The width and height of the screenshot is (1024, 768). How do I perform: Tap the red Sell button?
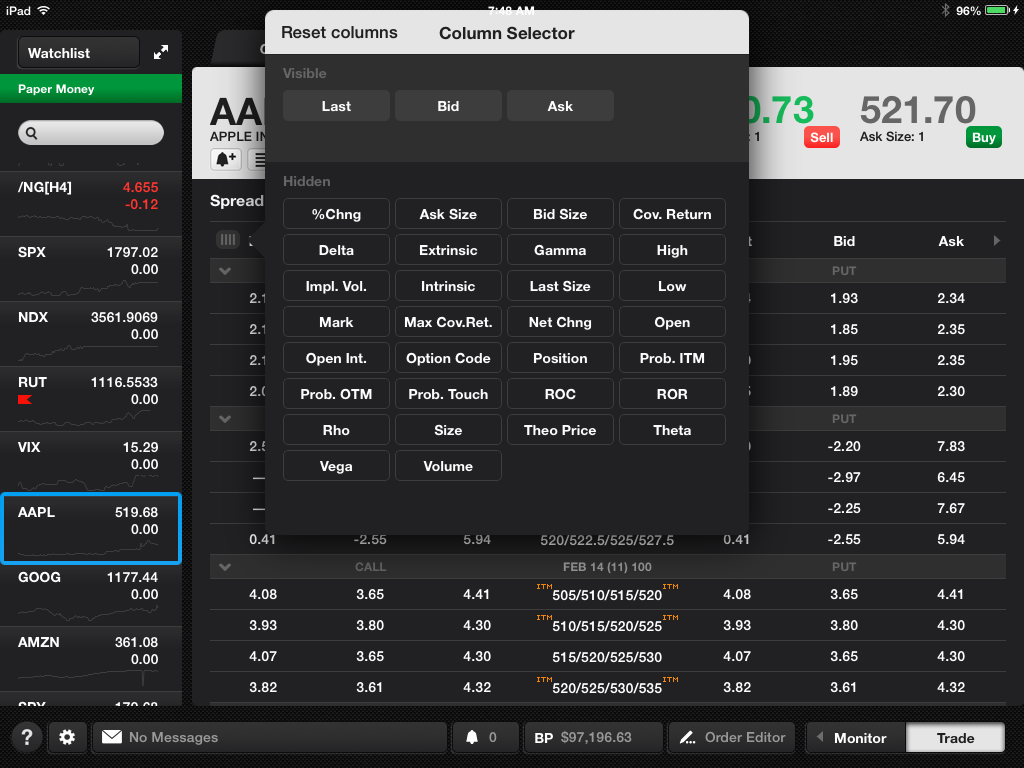click(x=821, y=137)
